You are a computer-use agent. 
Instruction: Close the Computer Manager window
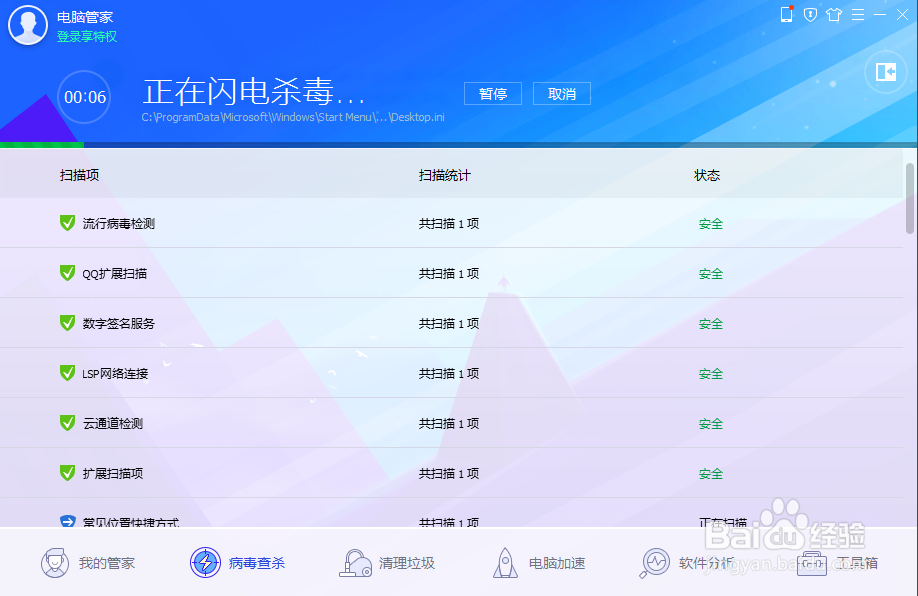pyautogui.click(x=902, y=15)
